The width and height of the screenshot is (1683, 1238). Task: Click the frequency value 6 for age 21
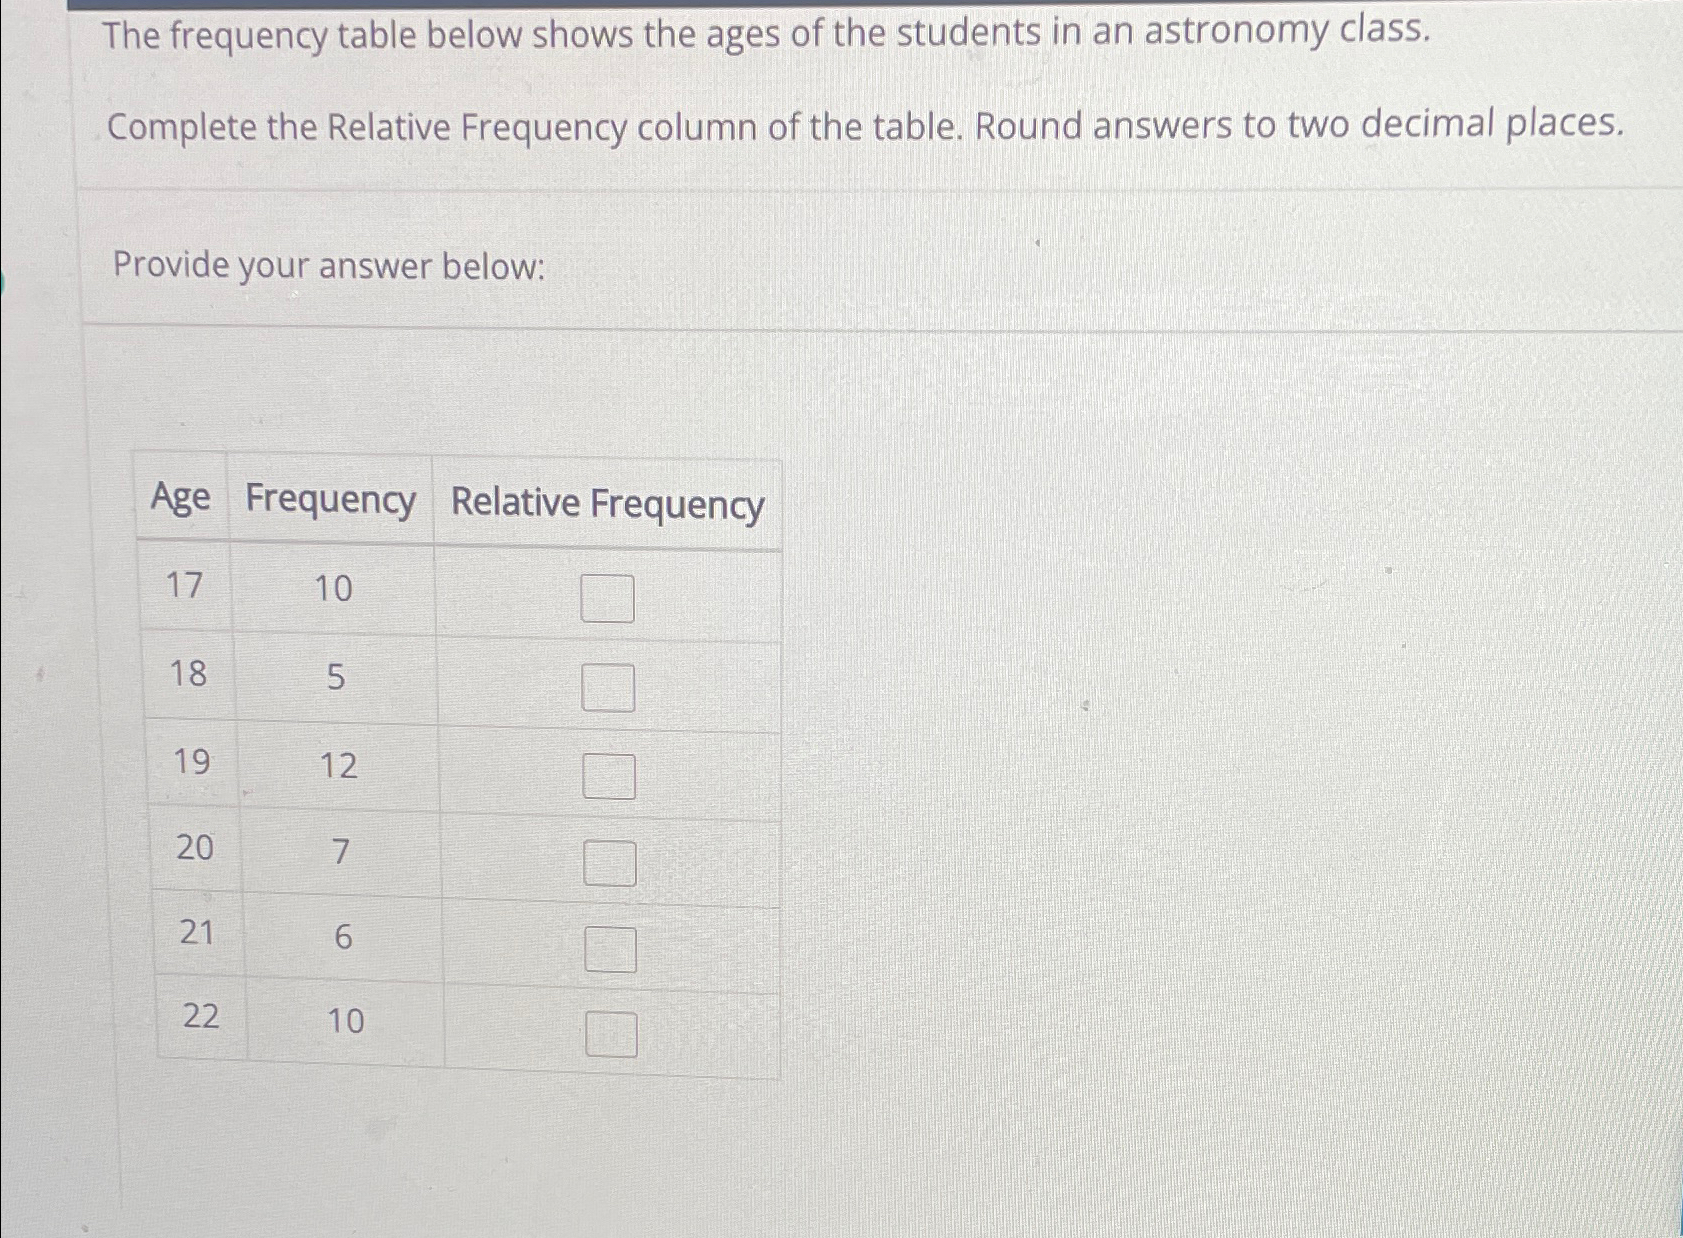(x=342, y=936)
